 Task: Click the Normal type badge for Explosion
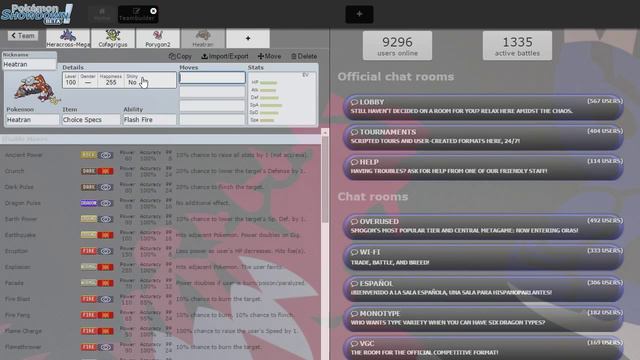pyautogui.click(x=89, y=267)
